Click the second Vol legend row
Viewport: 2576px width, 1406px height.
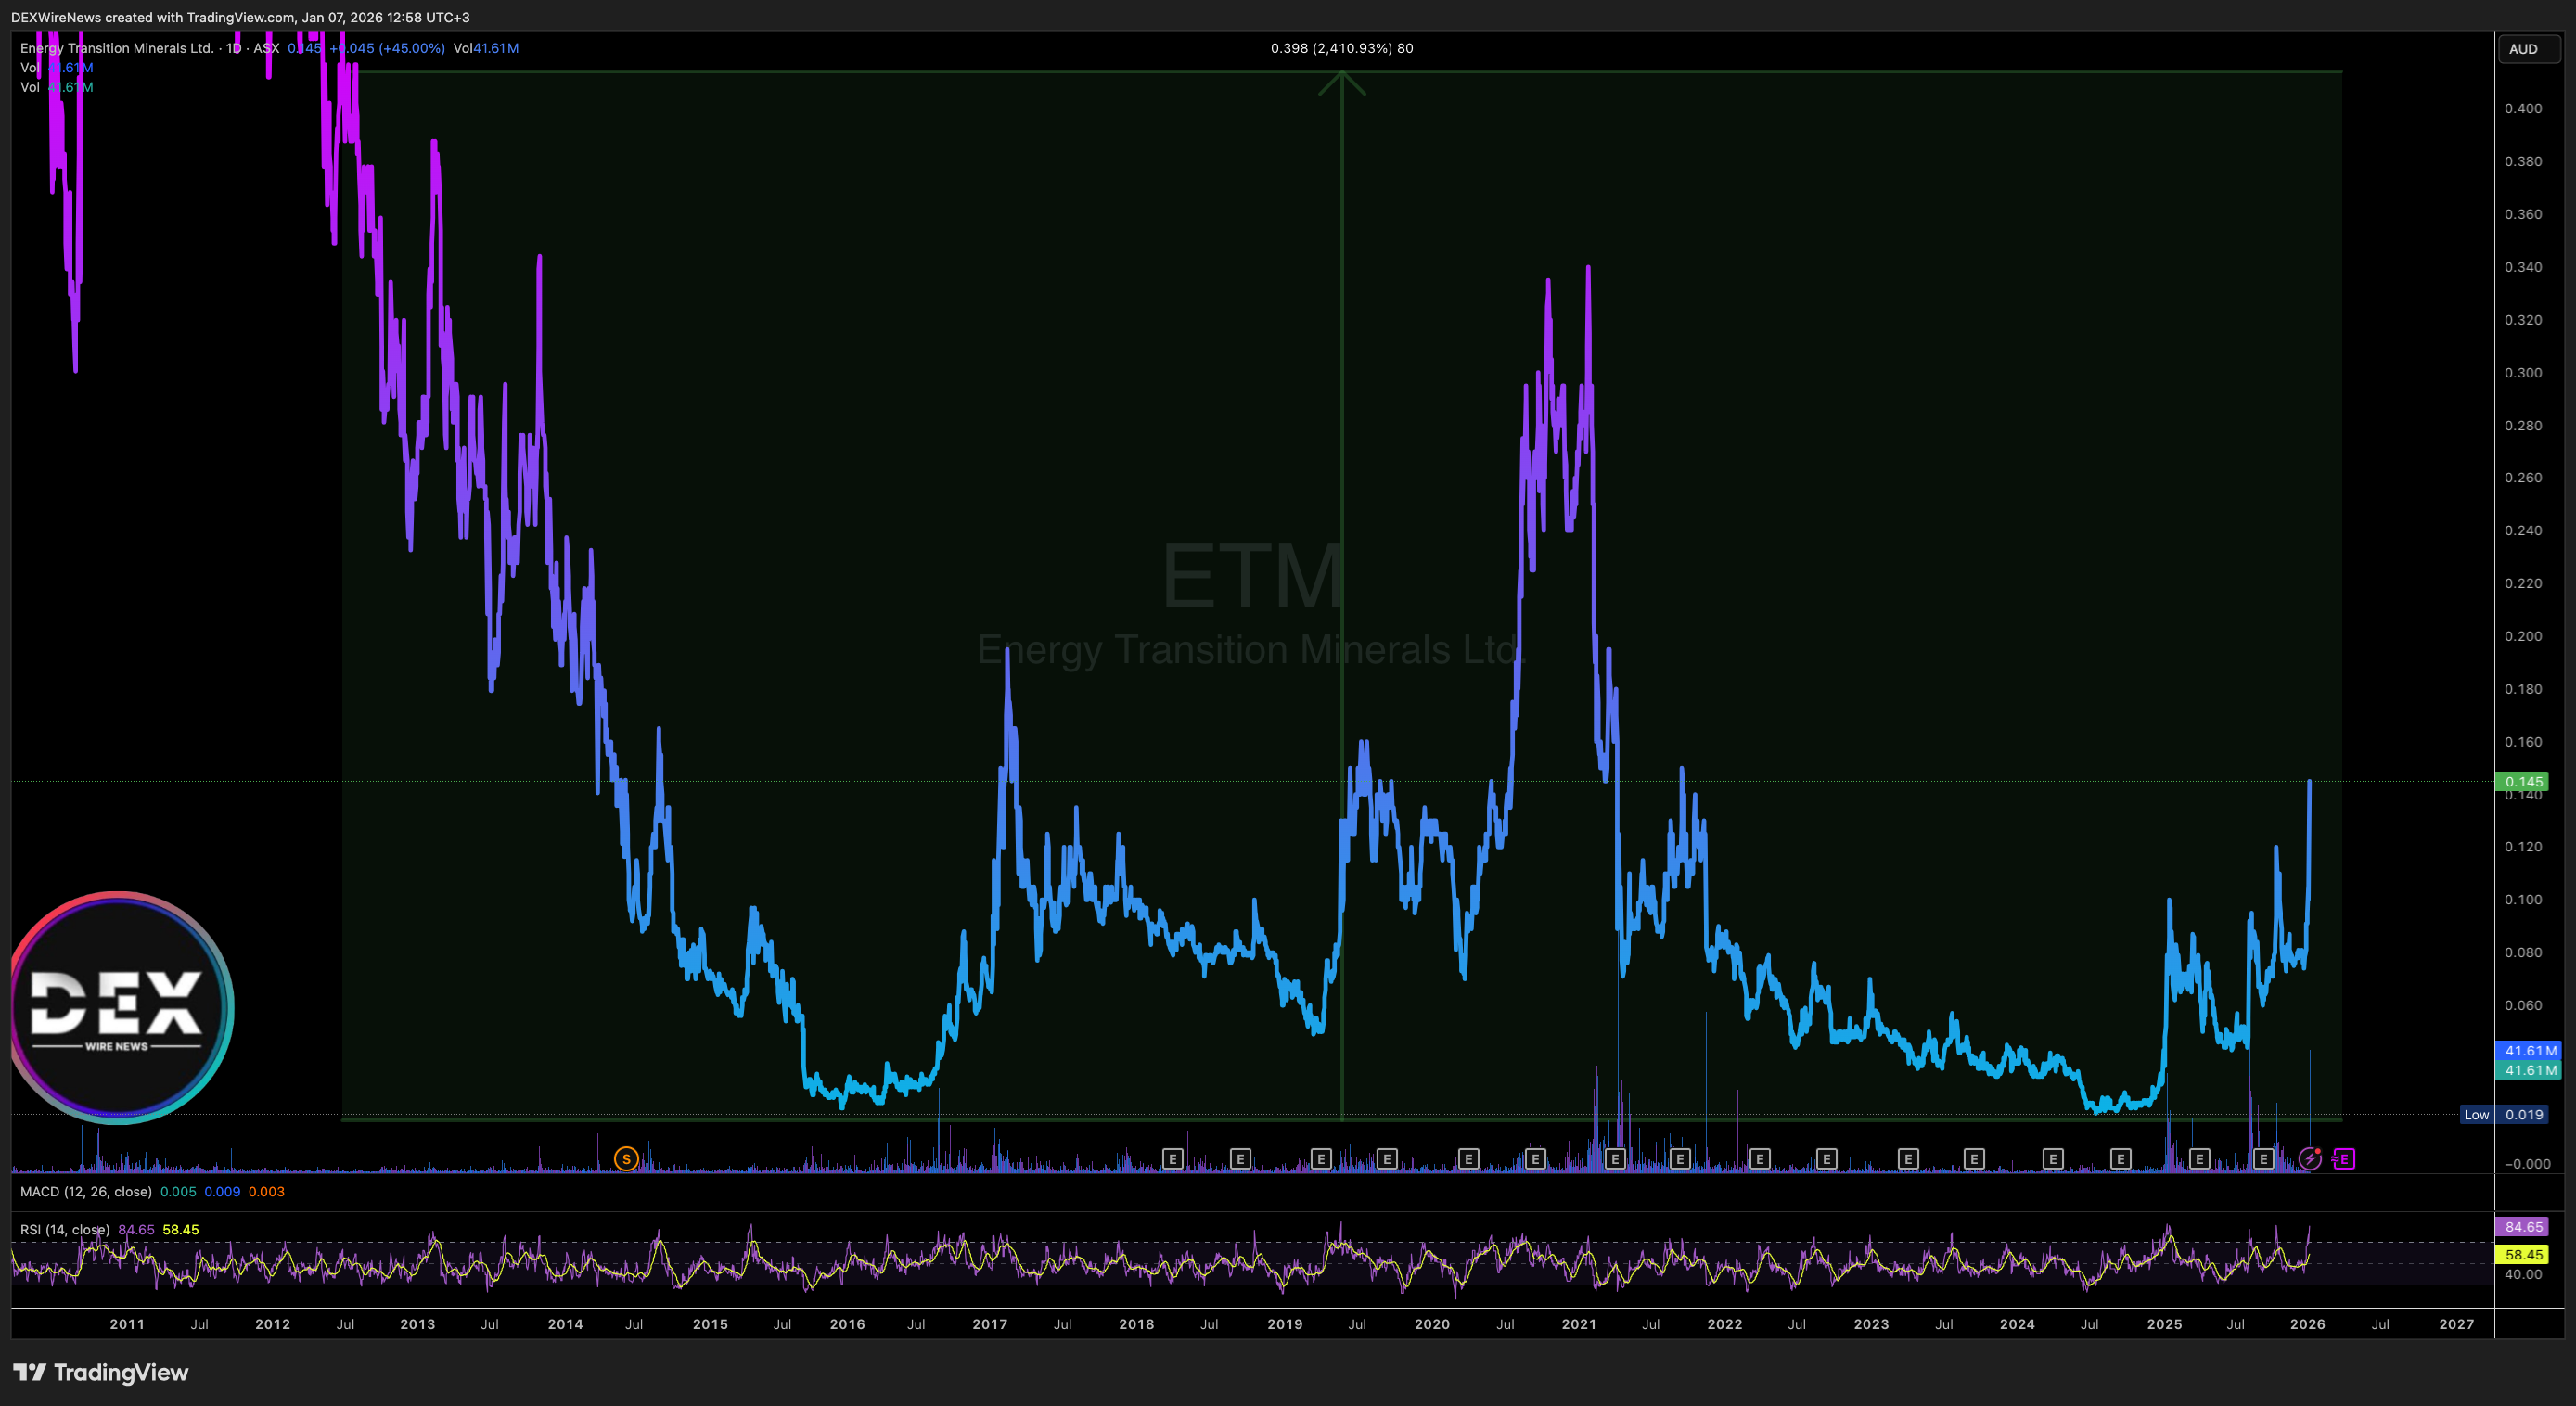coord(31,87)
